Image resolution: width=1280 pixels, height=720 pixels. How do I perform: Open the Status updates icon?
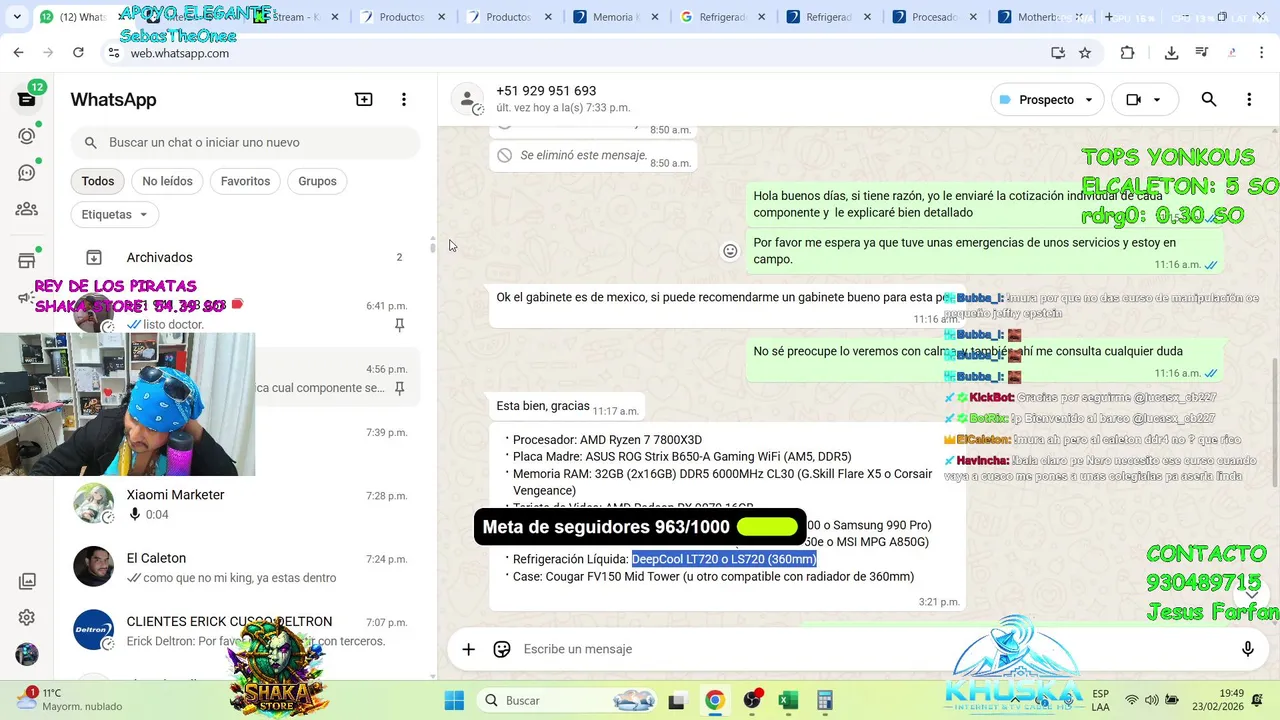click(27, 136)
